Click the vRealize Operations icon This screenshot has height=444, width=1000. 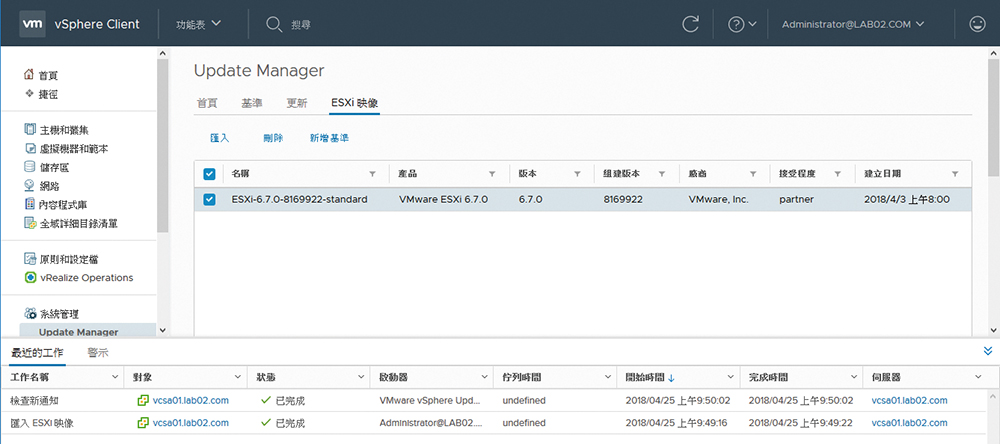click(29, 278)
